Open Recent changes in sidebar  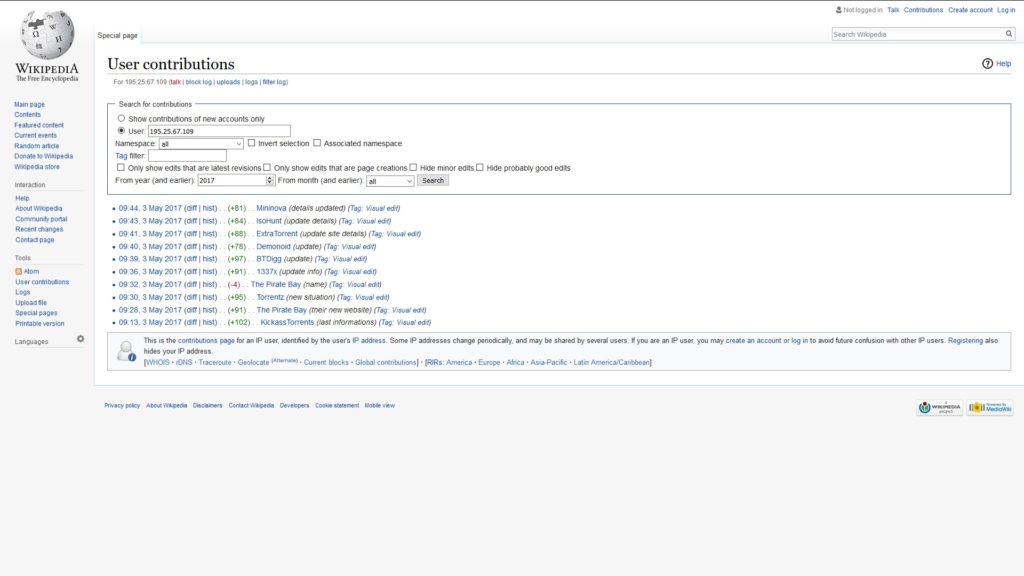click(39, 230)
